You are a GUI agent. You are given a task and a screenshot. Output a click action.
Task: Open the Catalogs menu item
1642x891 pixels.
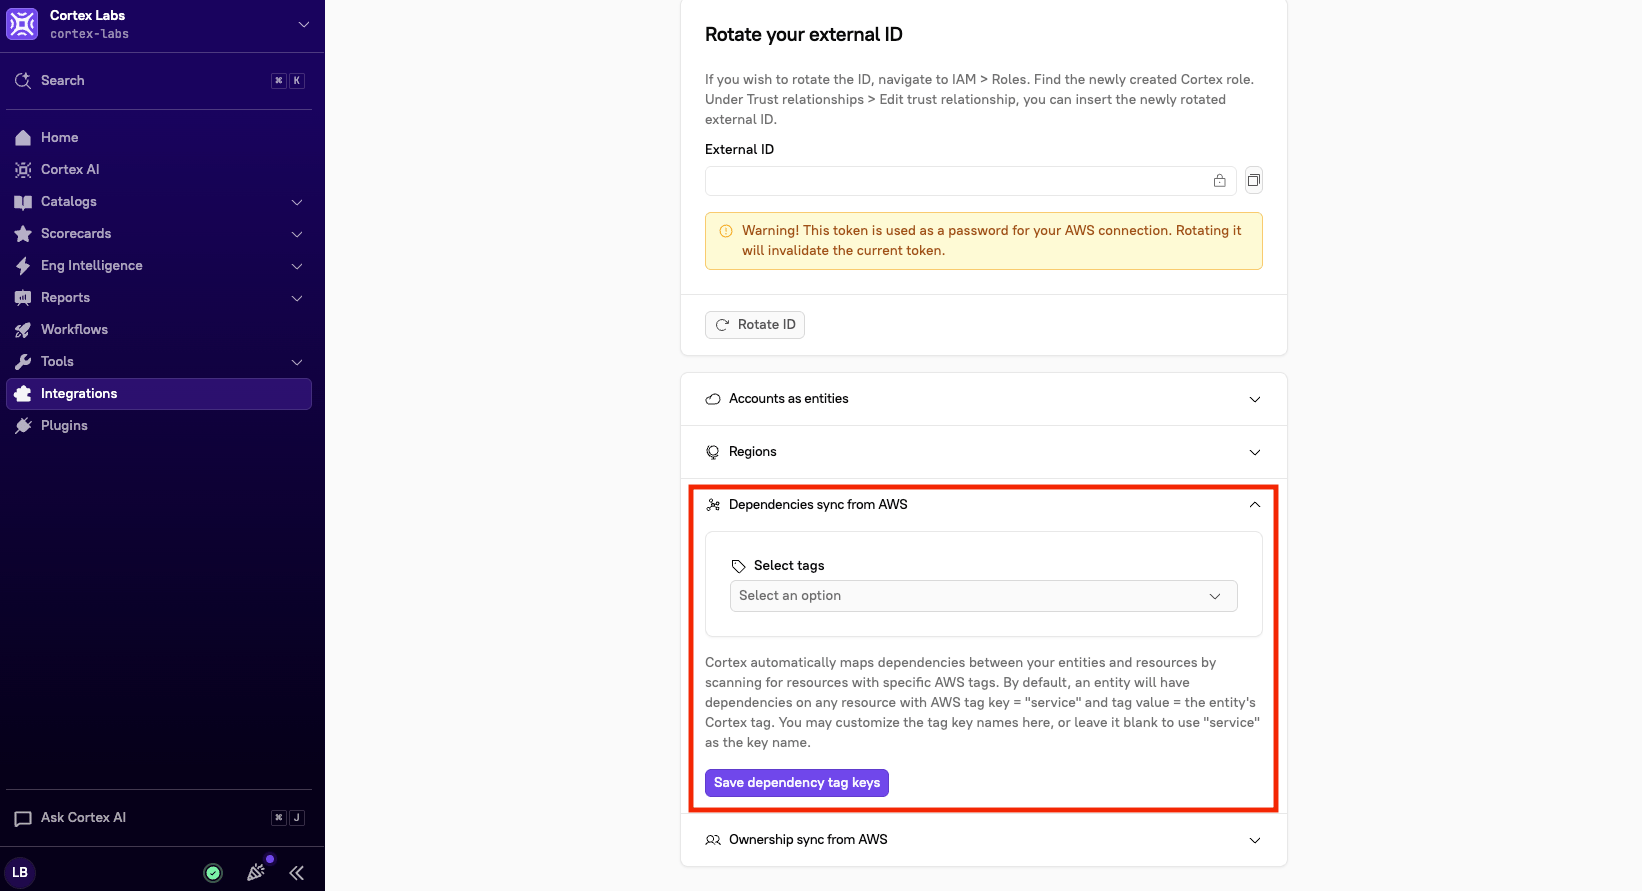click(x=159, y=201)
